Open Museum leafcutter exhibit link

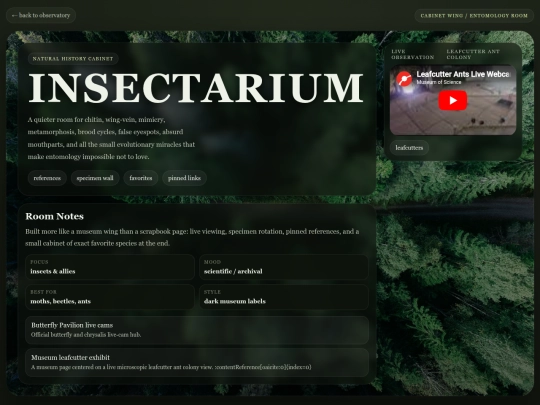click(197, 362)
